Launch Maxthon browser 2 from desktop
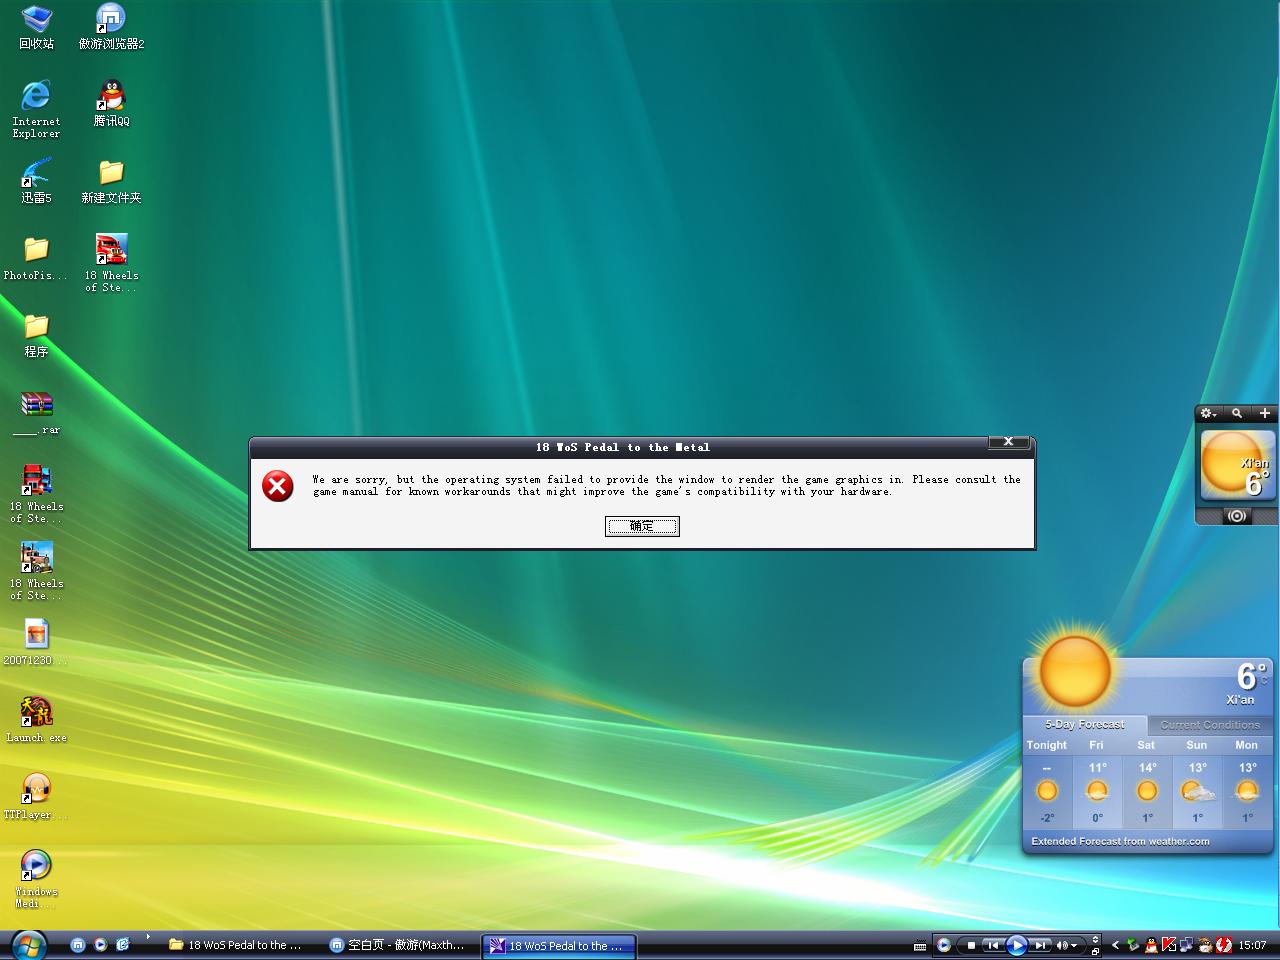This screenshot has width=1280, height=960. (x=111, y=27)
